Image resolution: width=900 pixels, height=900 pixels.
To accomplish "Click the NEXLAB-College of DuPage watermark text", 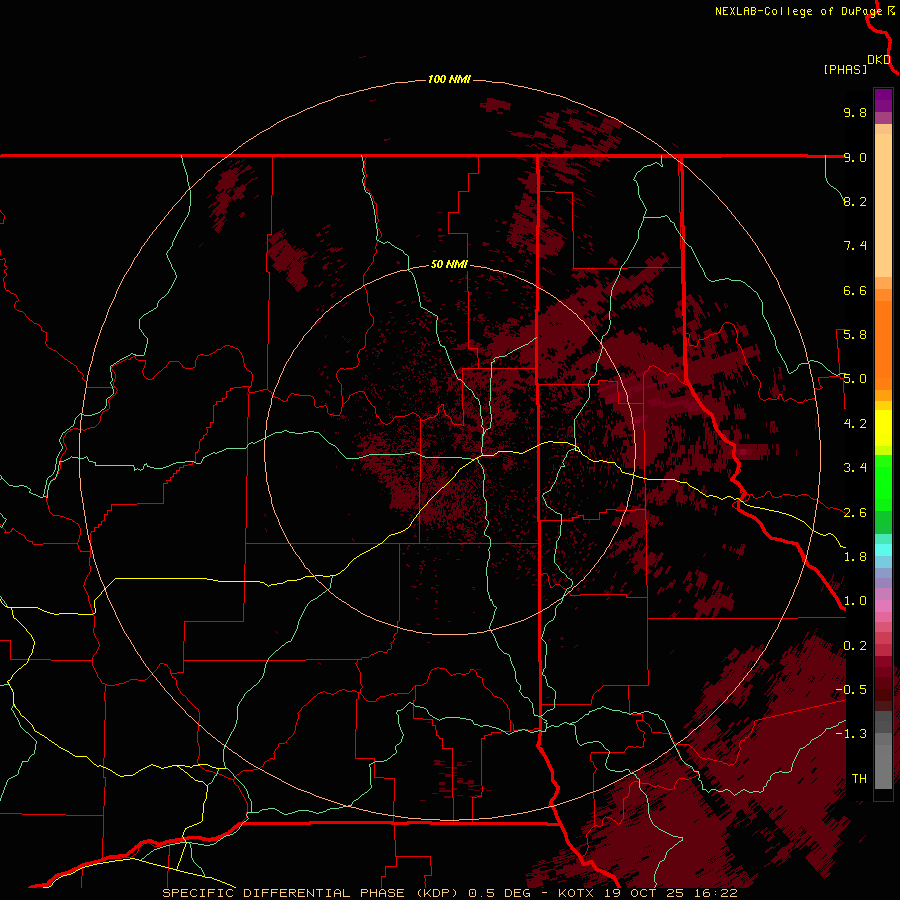I will click(x=800, y=11).
